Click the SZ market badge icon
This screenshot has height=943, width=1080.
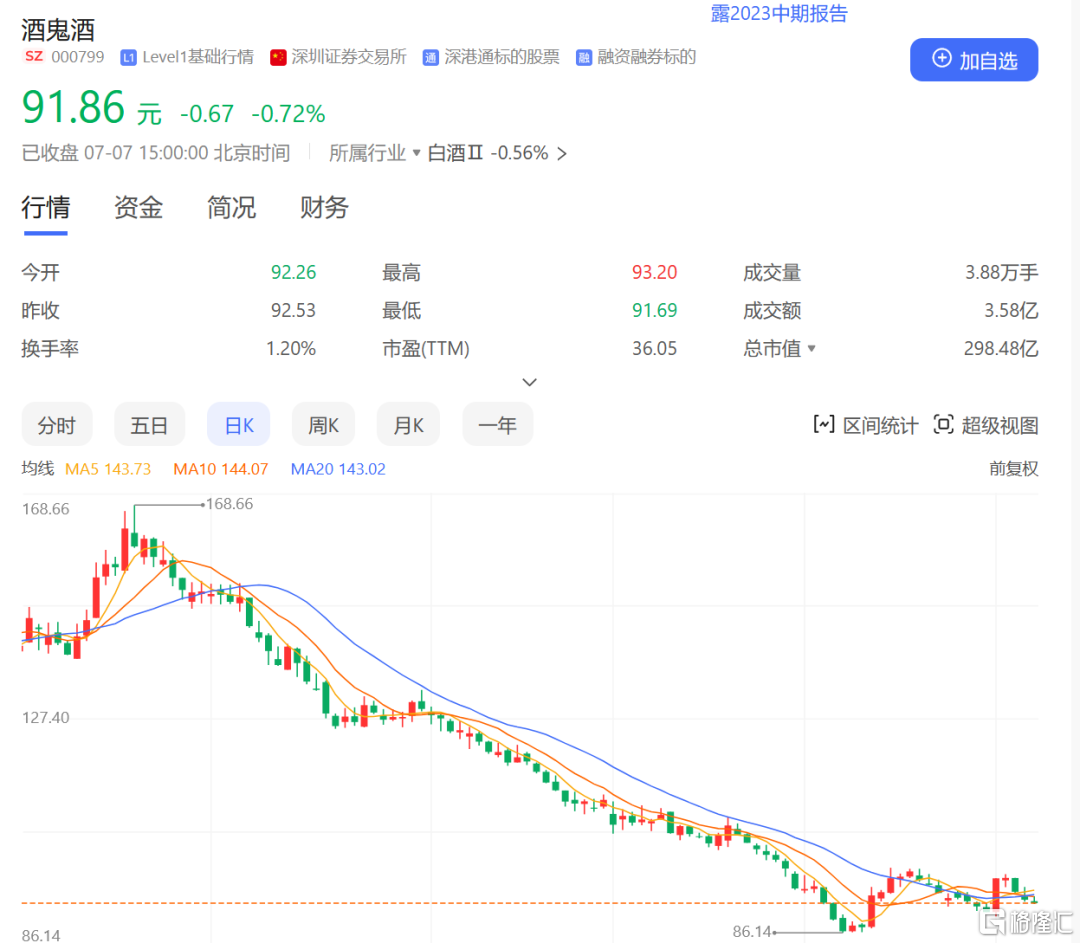coord(34,56)
